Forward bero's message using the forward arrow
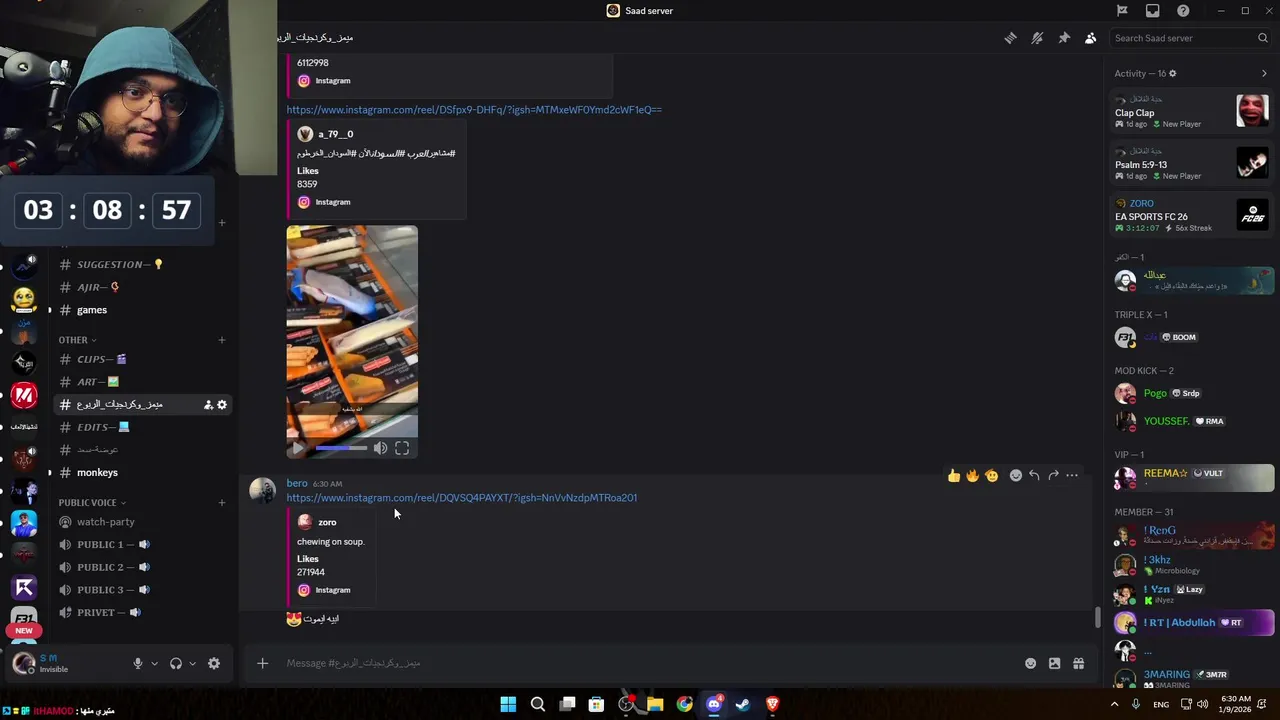1280x720 pixels. pos(1053,475)
